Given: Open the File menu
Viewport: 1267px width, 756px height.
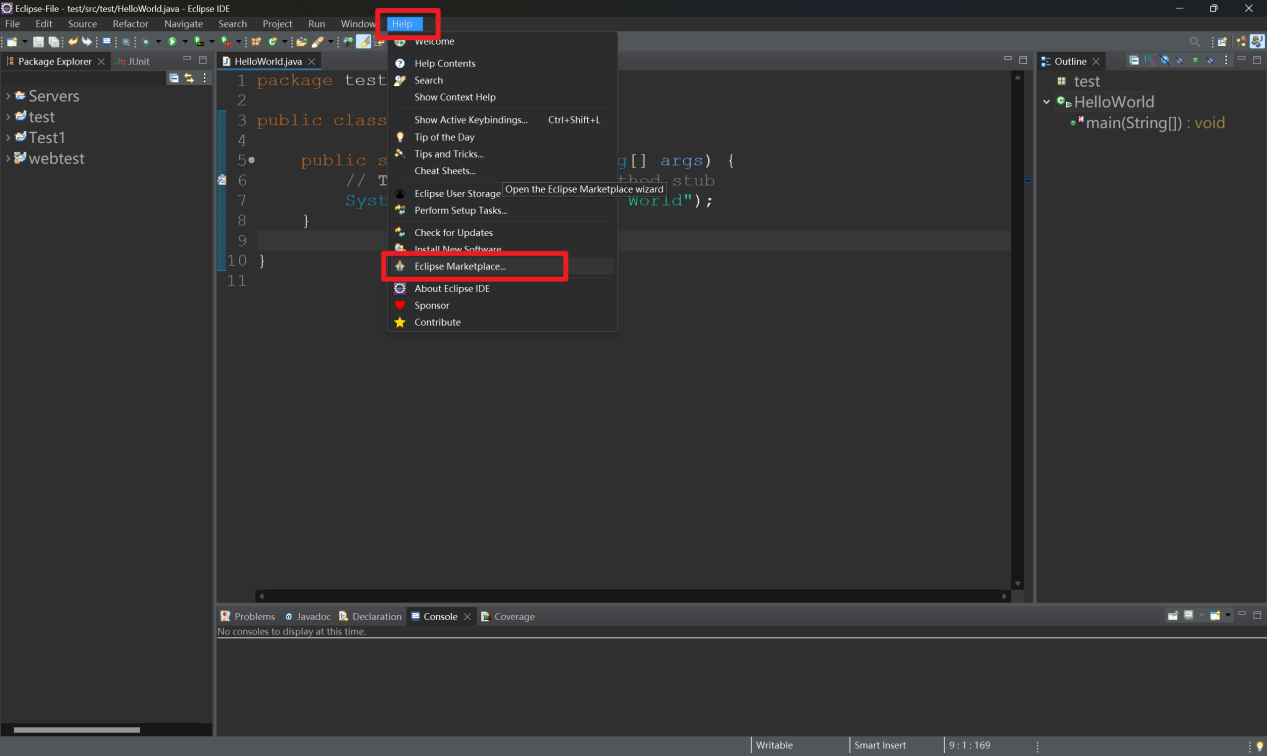Looking at the screenshot, I should [13, 24].
